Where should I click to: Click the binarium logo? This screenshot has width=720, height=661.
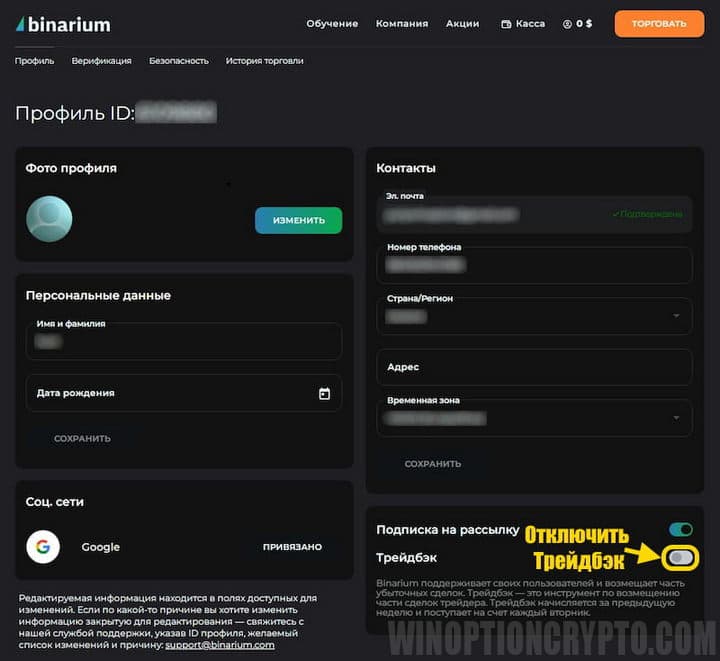click(63, 24)
